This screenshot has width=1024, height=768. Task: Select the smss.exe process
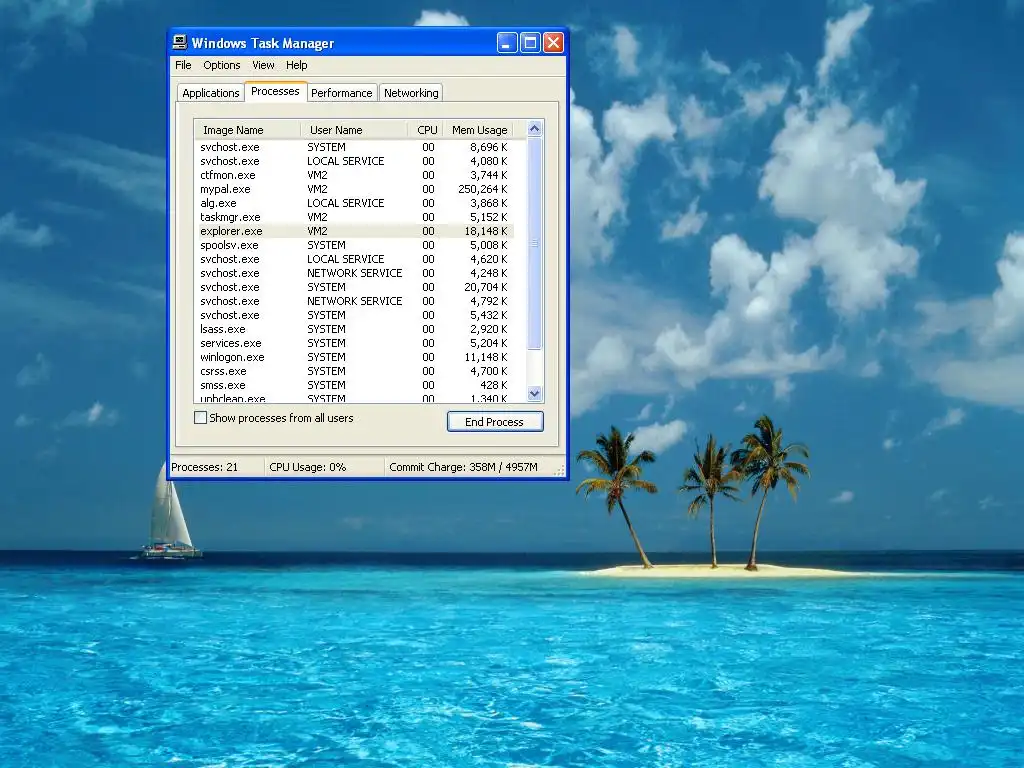[x=355, y=385]
